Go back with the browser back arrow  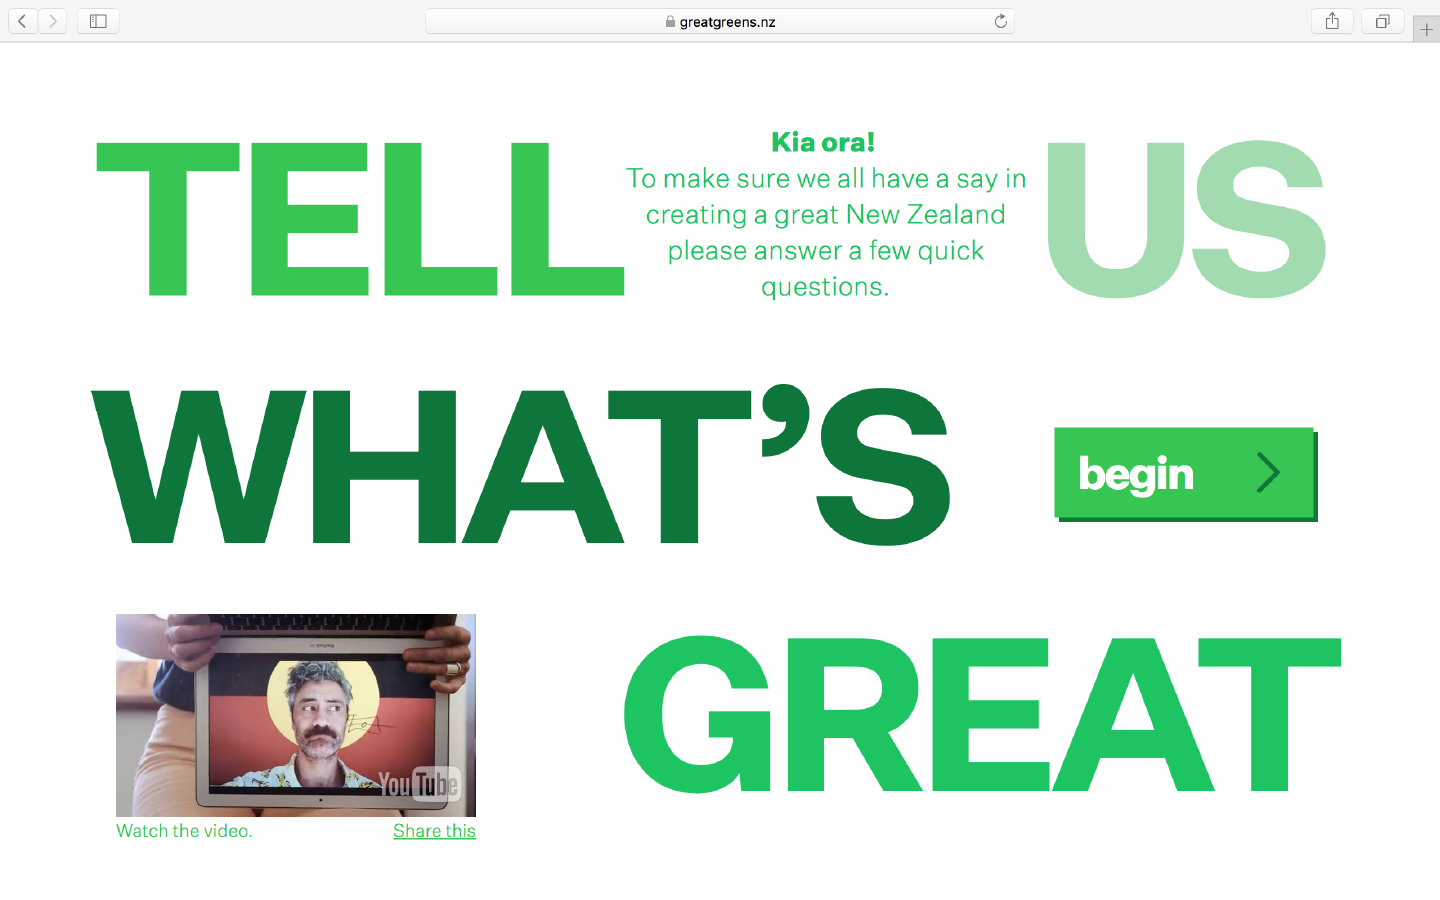click(22, 21)
